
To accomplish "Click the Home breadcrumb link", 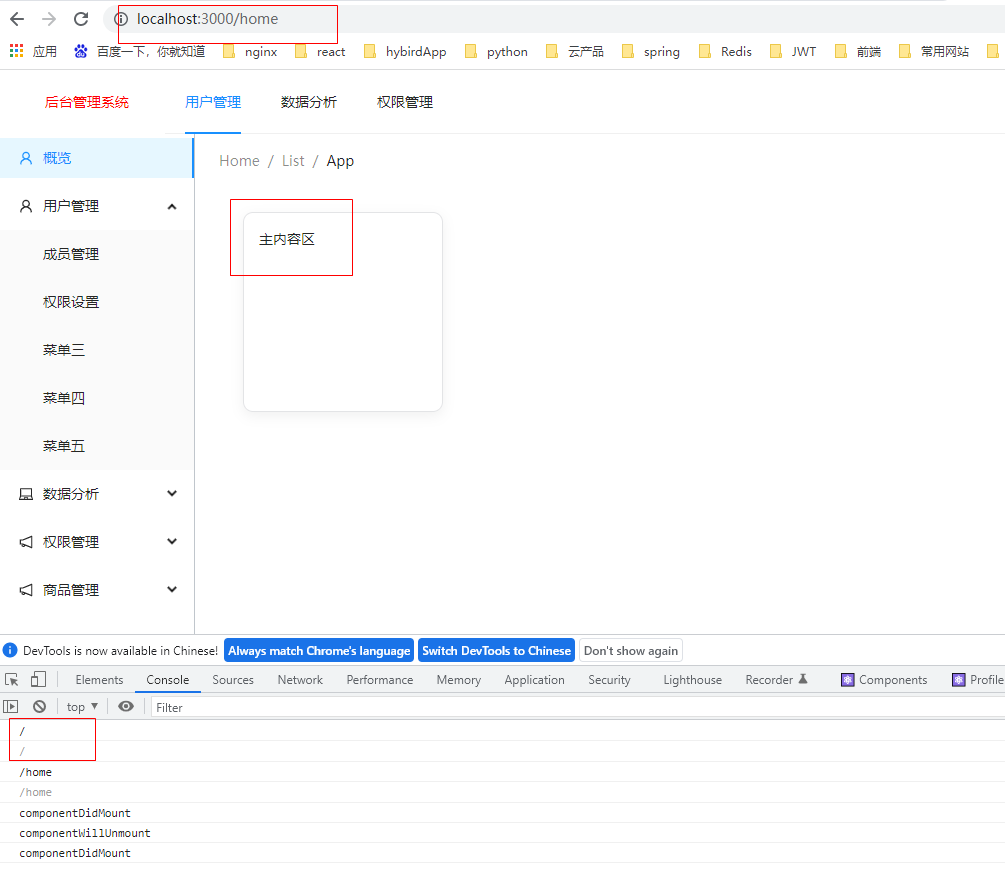I will pyautogui.click(x=239, y=161).
